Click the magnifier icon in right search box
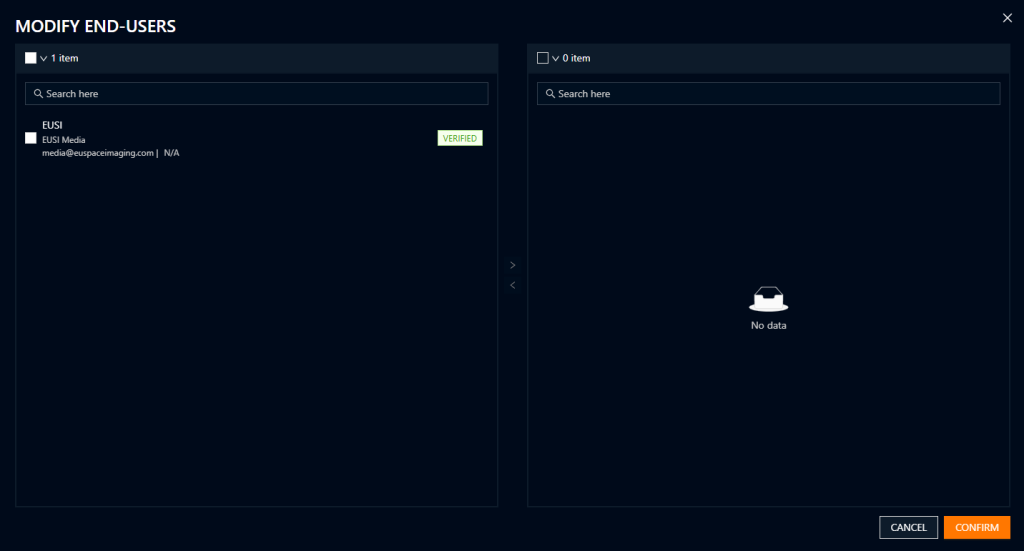The image size is (1024, 551). [550, 93]
